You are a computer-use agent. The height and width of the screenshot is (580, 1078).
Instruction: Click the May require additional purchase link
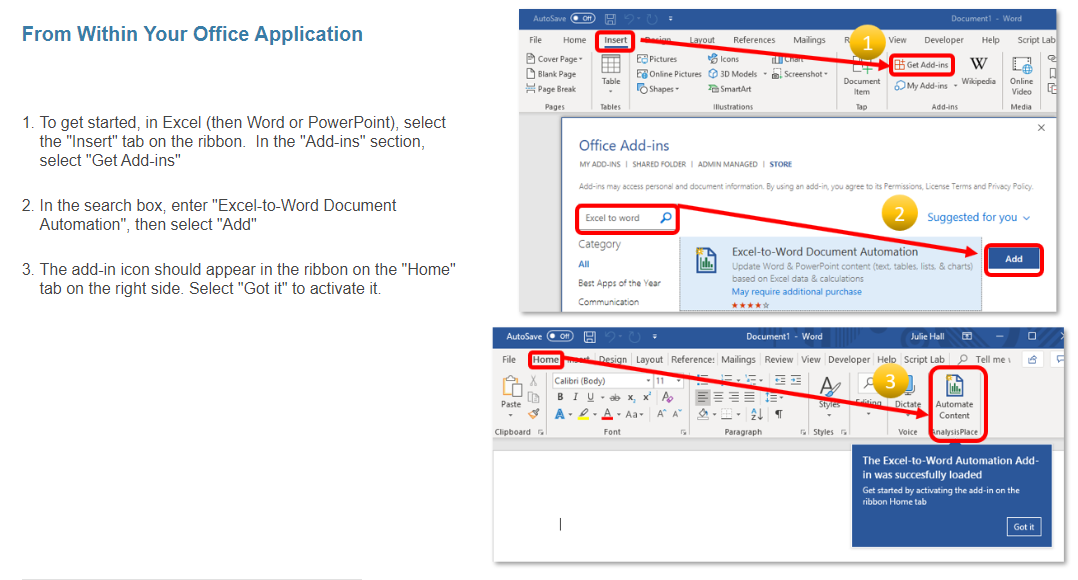pyautogui.click(x=796, y=291)
